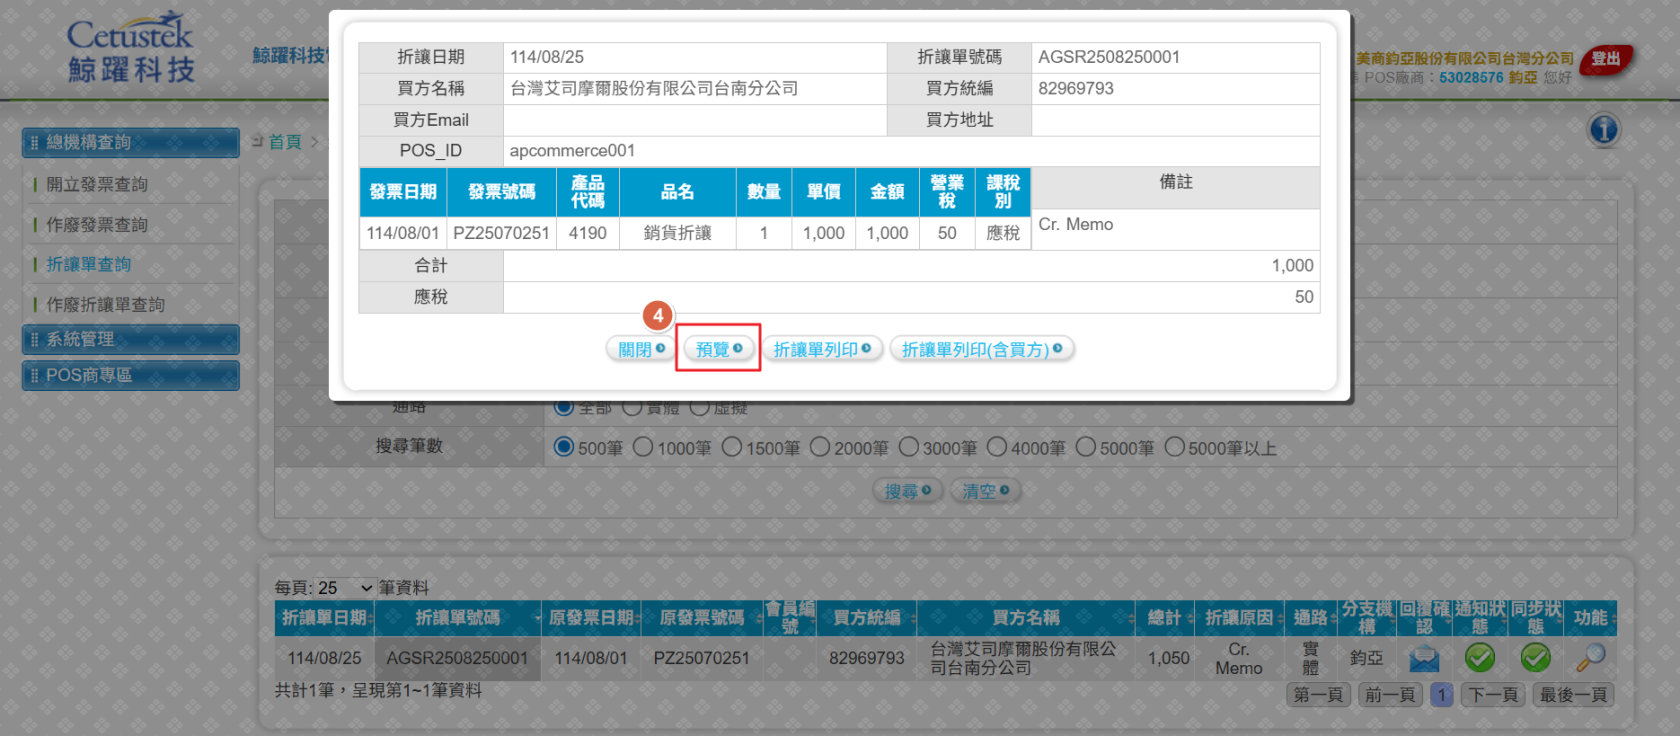Click the 搜尋 search button
1680x736 pixels.
click(x=908, y=491)
